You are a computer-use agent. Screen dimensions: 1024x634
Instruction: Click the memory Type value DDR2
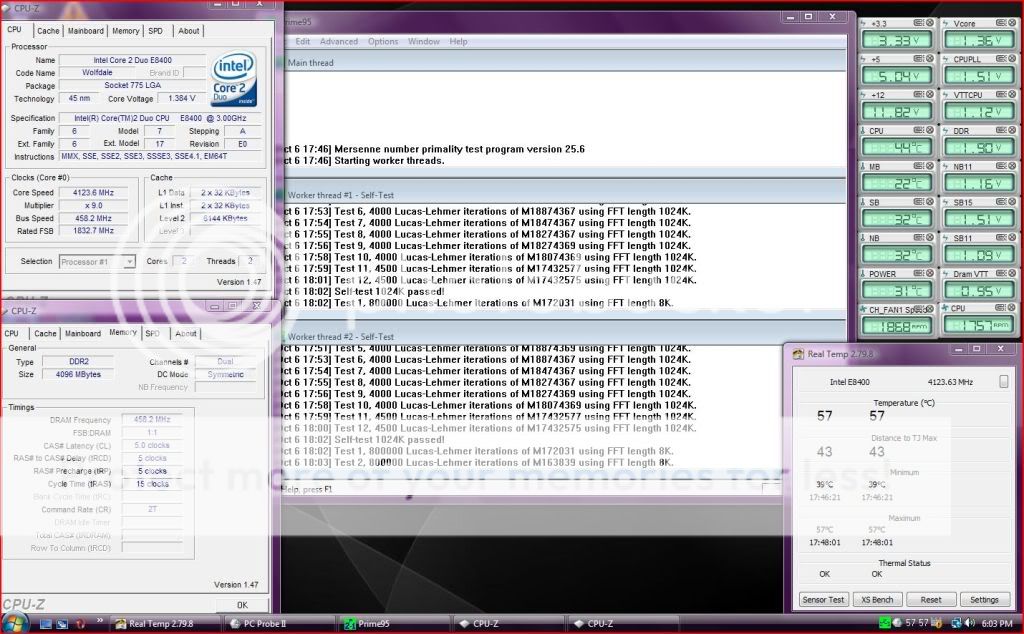pyautogui.click(x=78, y=362)
